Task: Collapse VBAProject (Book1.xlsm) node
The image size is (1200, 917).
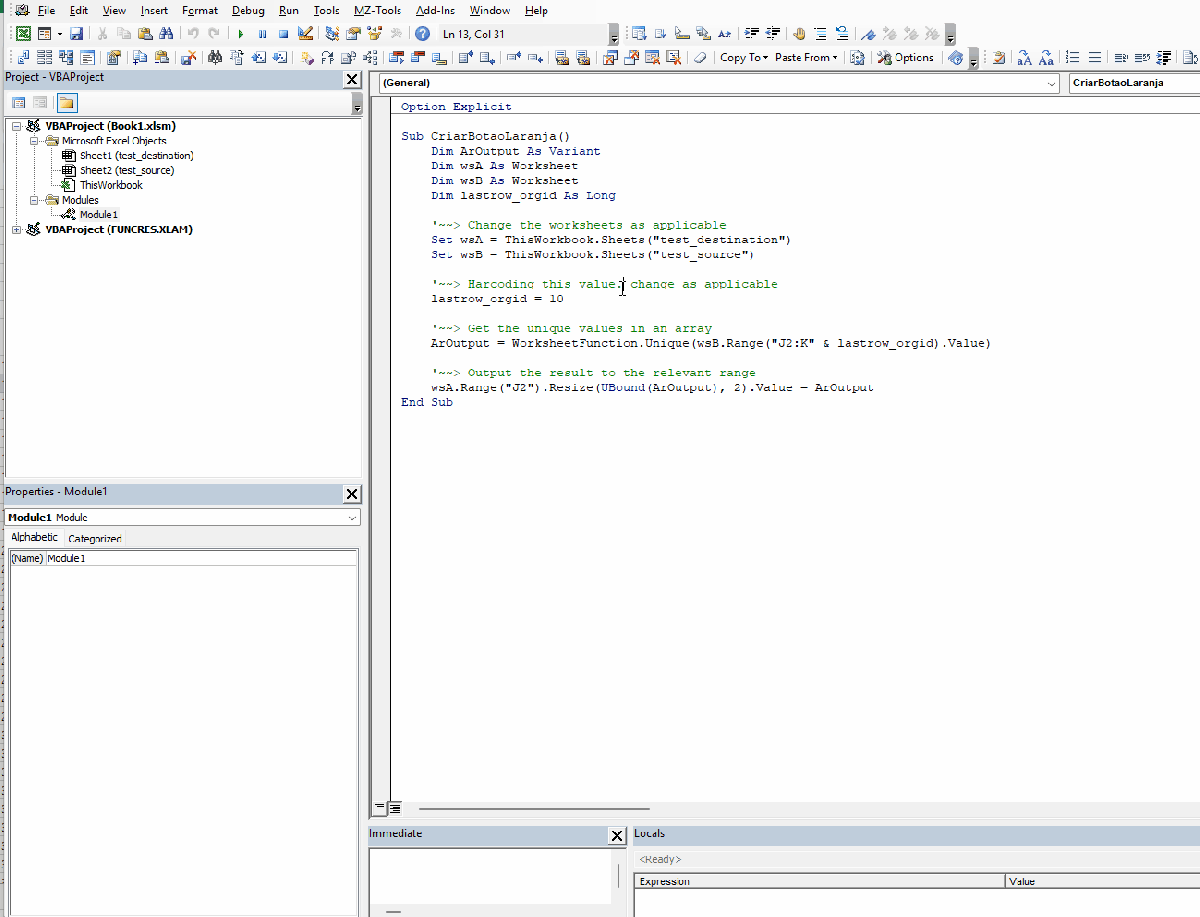Action: click(x=17, y=126)
